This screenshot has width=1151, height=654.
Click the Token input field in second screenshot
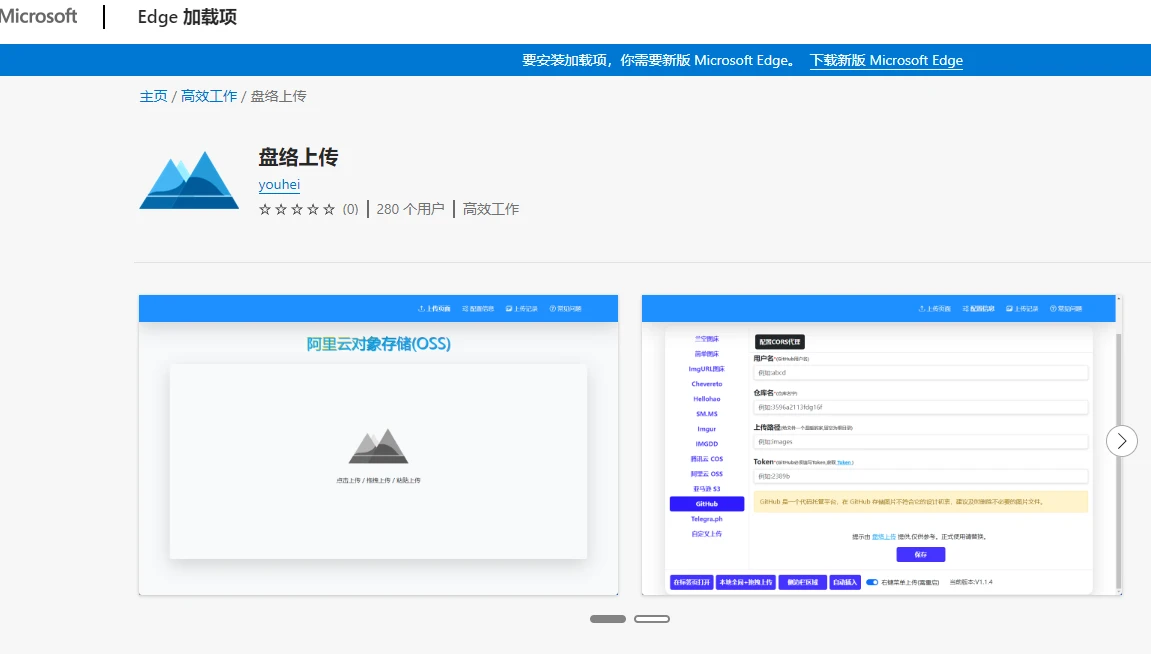(920, 476)
